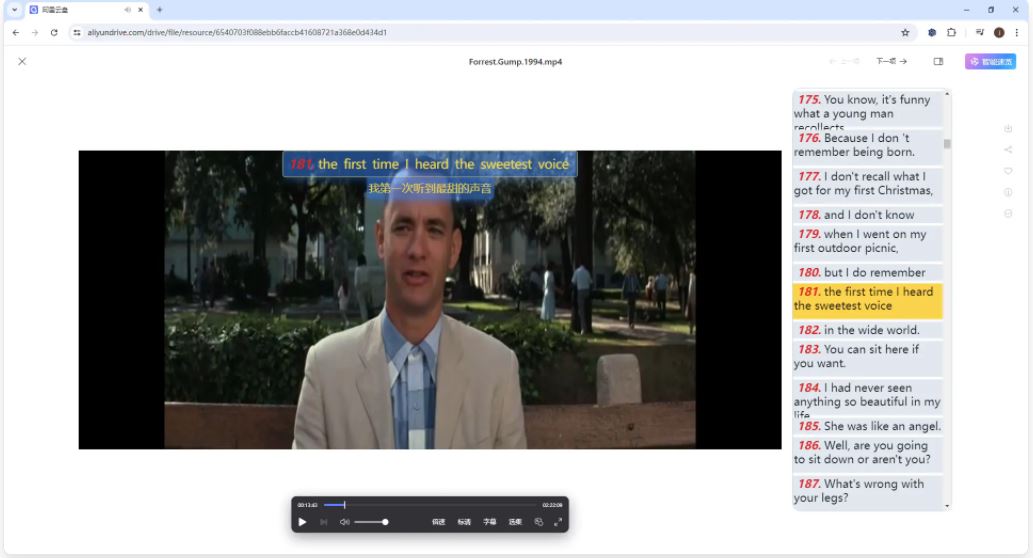Open the media control icon in the browser toolbar

pos(980,32)
